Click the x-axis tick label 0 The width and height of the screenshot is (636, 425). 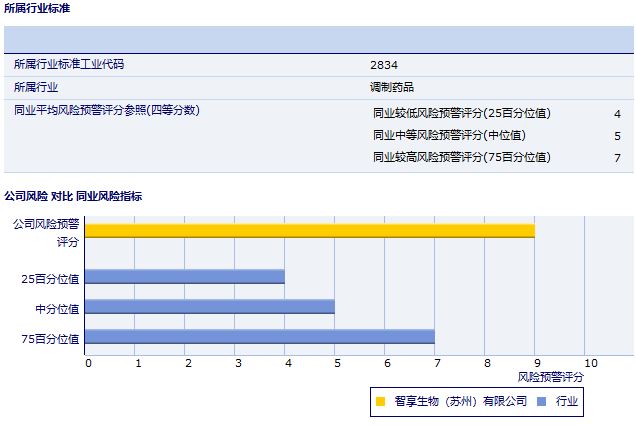point(88,363)
